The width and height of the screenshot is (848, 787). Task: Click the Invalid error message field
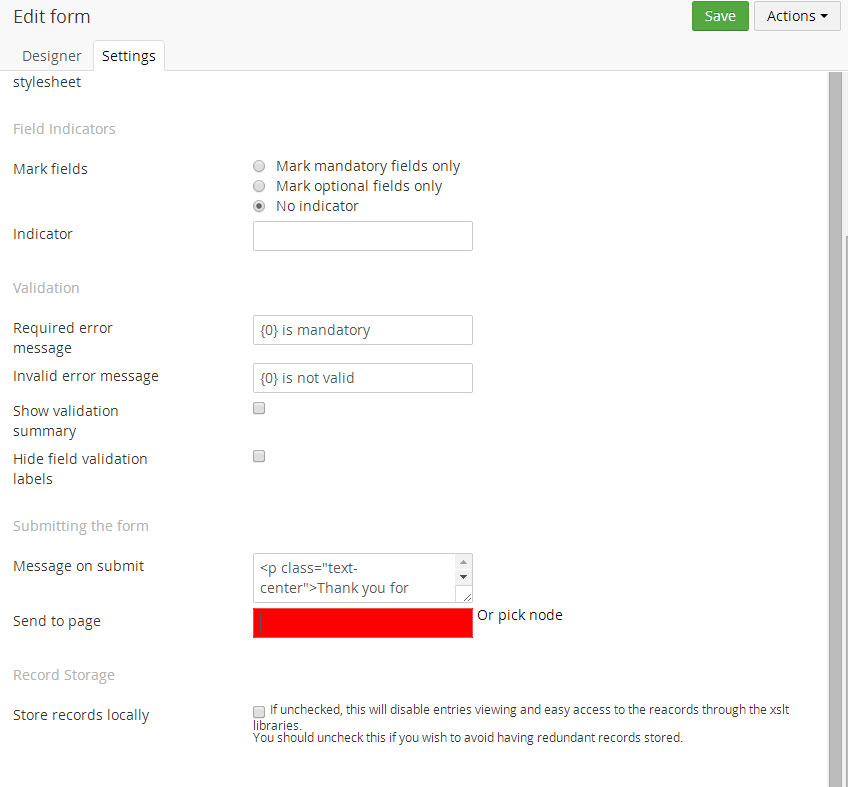362,378
